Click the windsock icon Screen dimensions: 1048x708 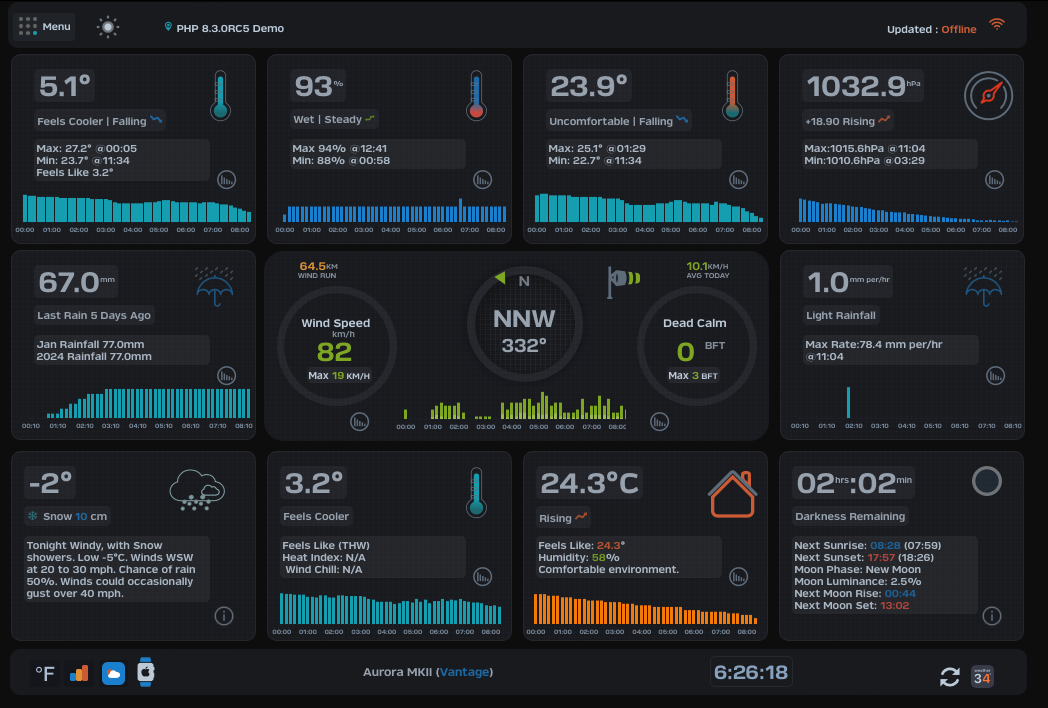(623, 281)
